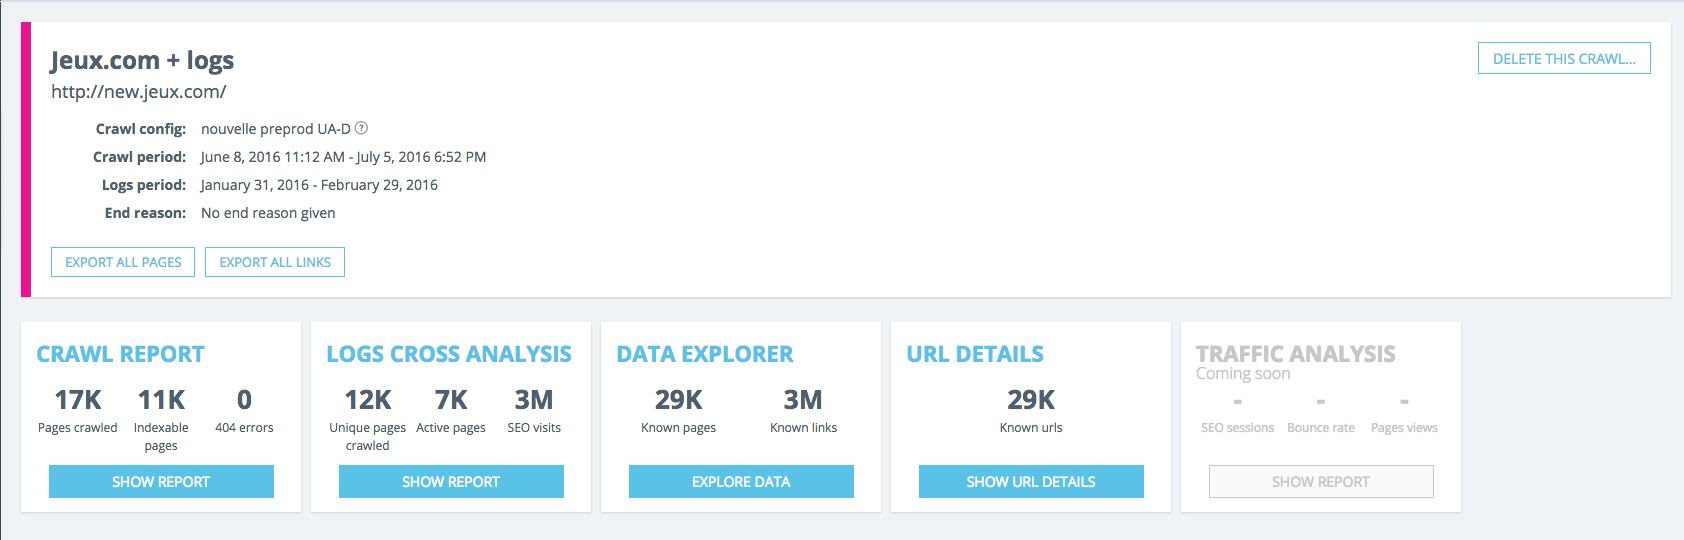The height and width of the screenshot is (540, 1684).
Task: Click the crawl config 'nouvelle preprod UA-D'
Action: coord(276,129)
